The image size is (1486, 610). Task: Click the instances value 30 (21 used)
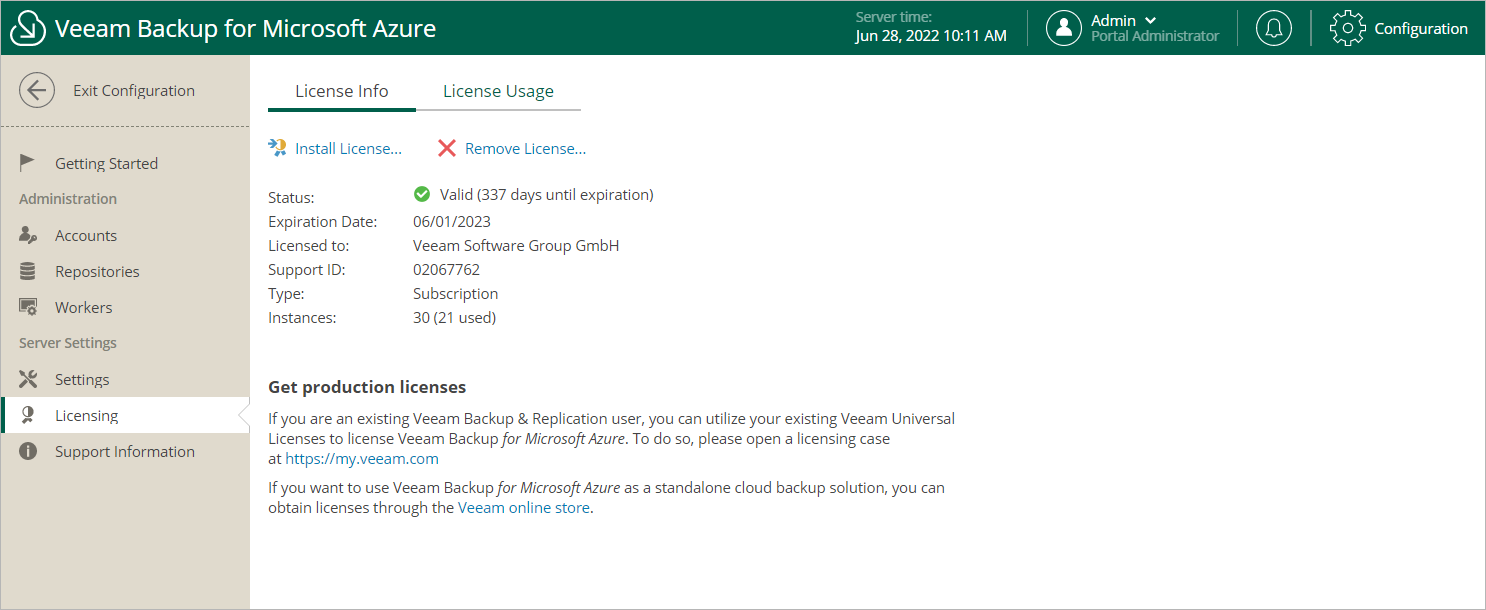coord(454,317)
